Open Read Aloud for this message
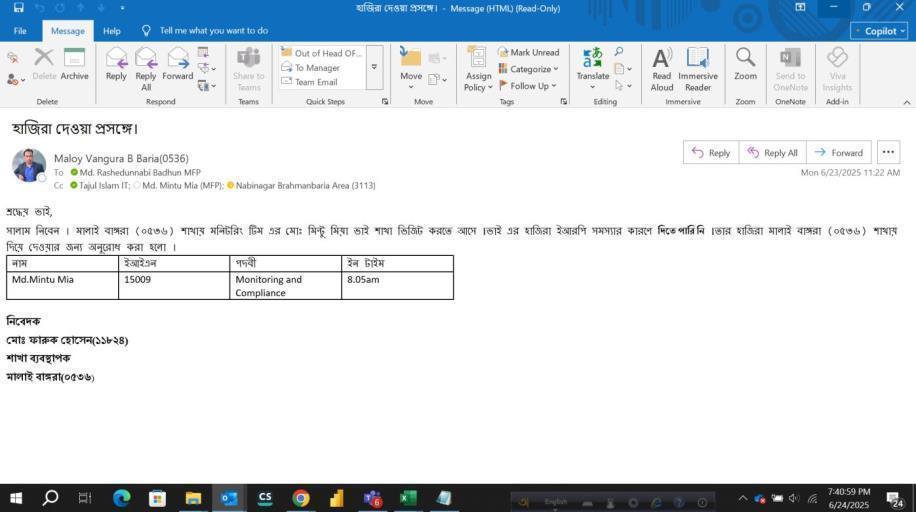This screenshot has width=916, height=512. [x=662, y=66]
